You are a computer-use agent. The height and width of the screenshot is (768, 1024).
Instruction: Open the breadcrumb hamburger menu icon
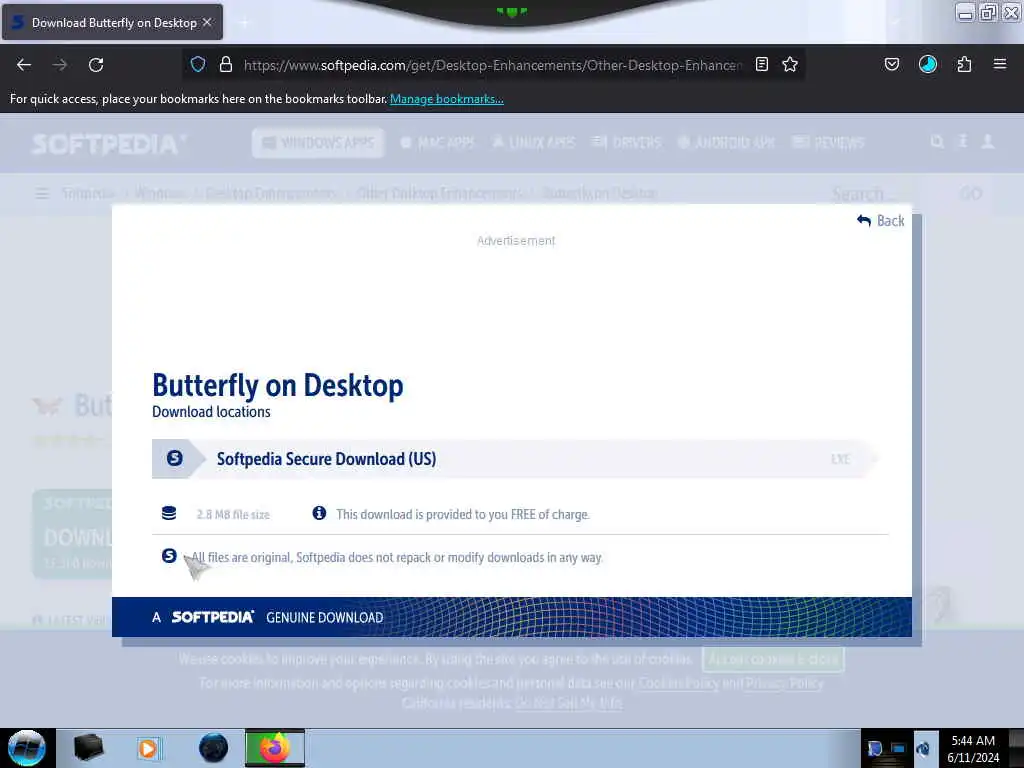point(42,194)
